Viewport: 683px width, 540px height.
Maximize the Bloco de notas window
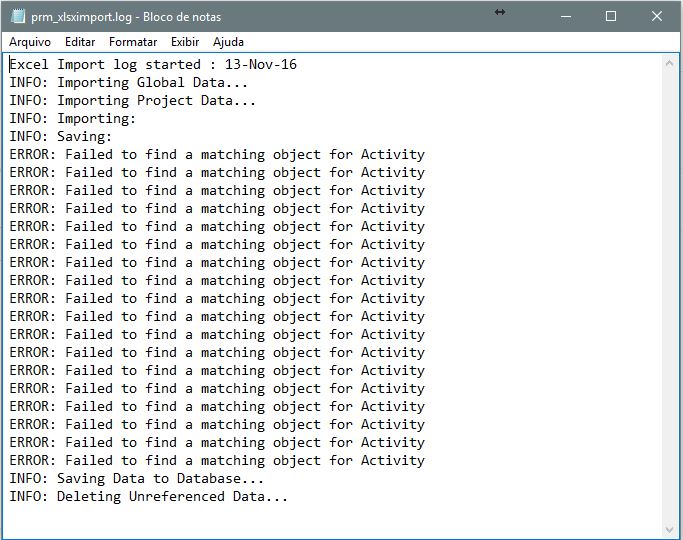pyautogui.click(x=611, y=17)
